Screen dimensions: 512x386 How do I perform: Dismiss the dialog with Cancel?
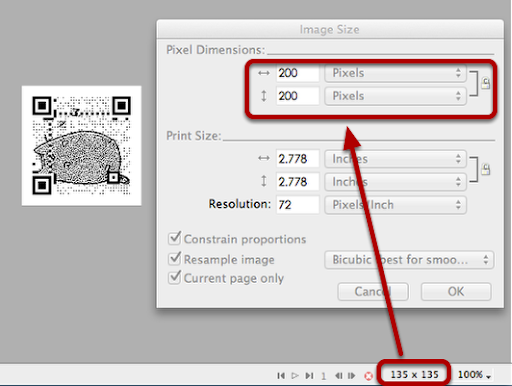point(373,292)
